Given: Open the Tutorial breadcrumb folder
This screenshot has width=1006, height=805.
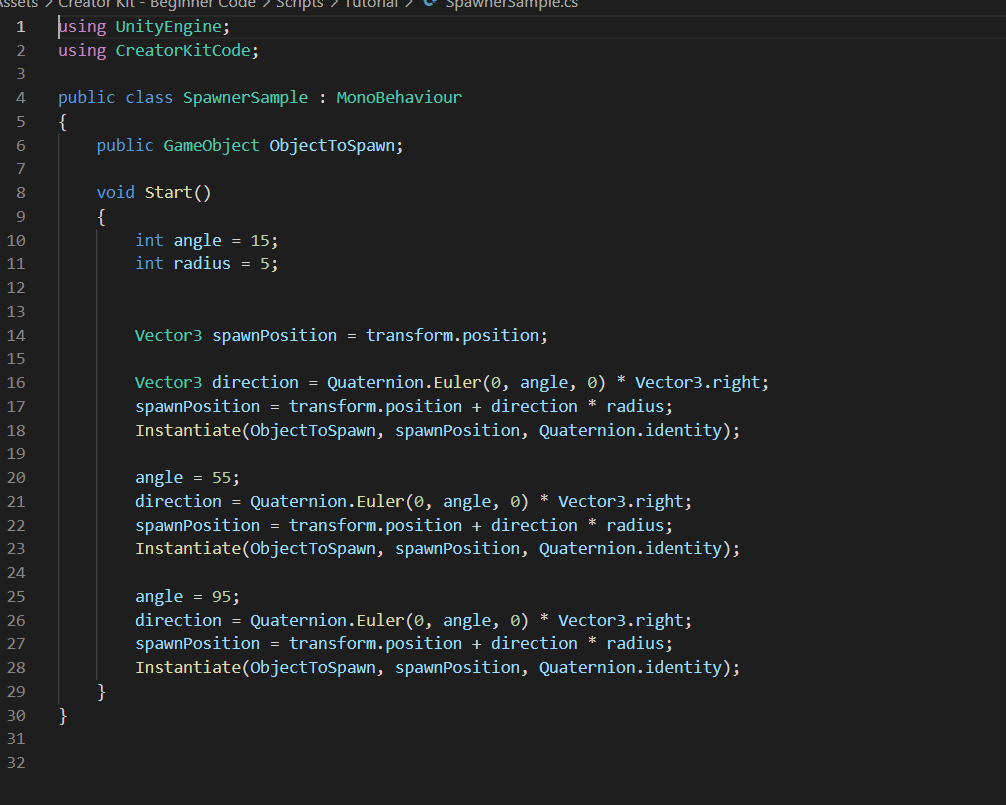Looking at the screenshot, I should tap(371, 4).
